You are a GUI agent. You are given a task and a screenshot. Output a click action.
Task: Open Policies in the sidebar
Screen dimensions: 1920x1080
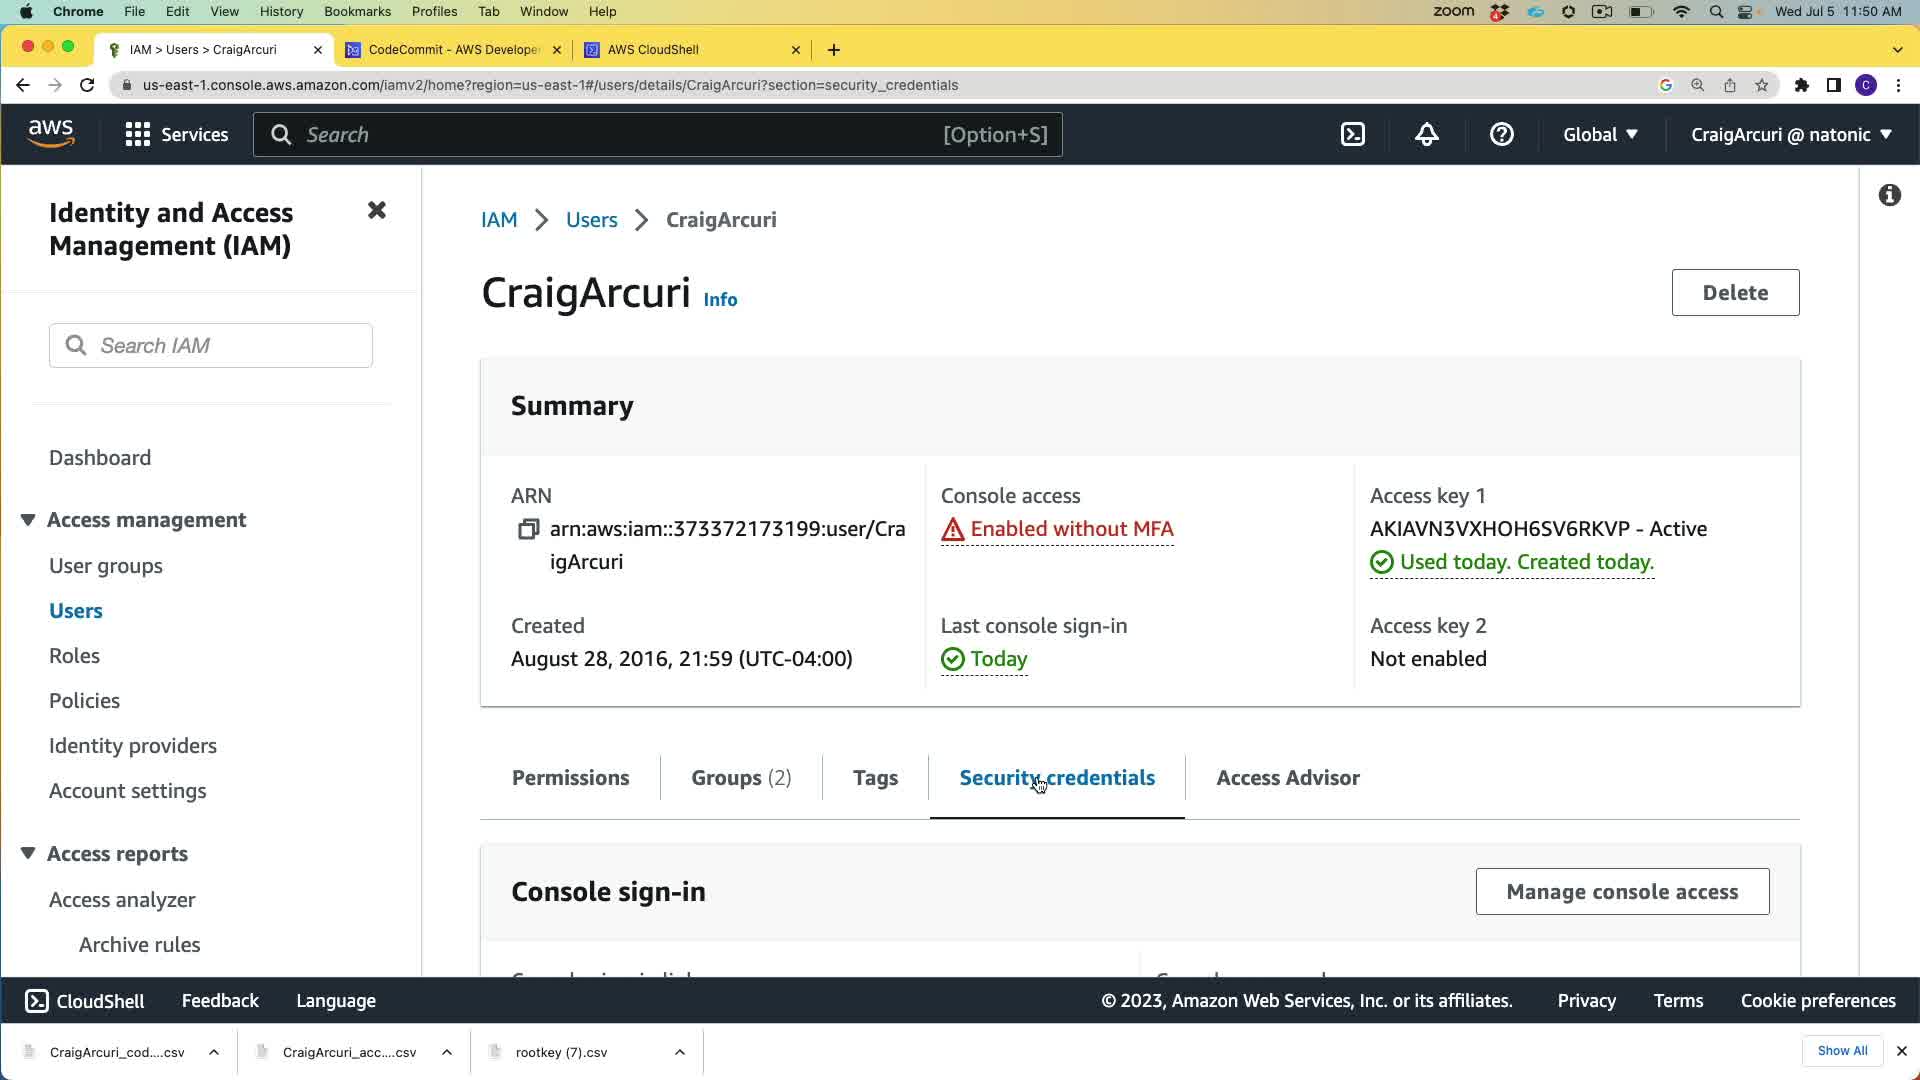[x=84, y=701]
